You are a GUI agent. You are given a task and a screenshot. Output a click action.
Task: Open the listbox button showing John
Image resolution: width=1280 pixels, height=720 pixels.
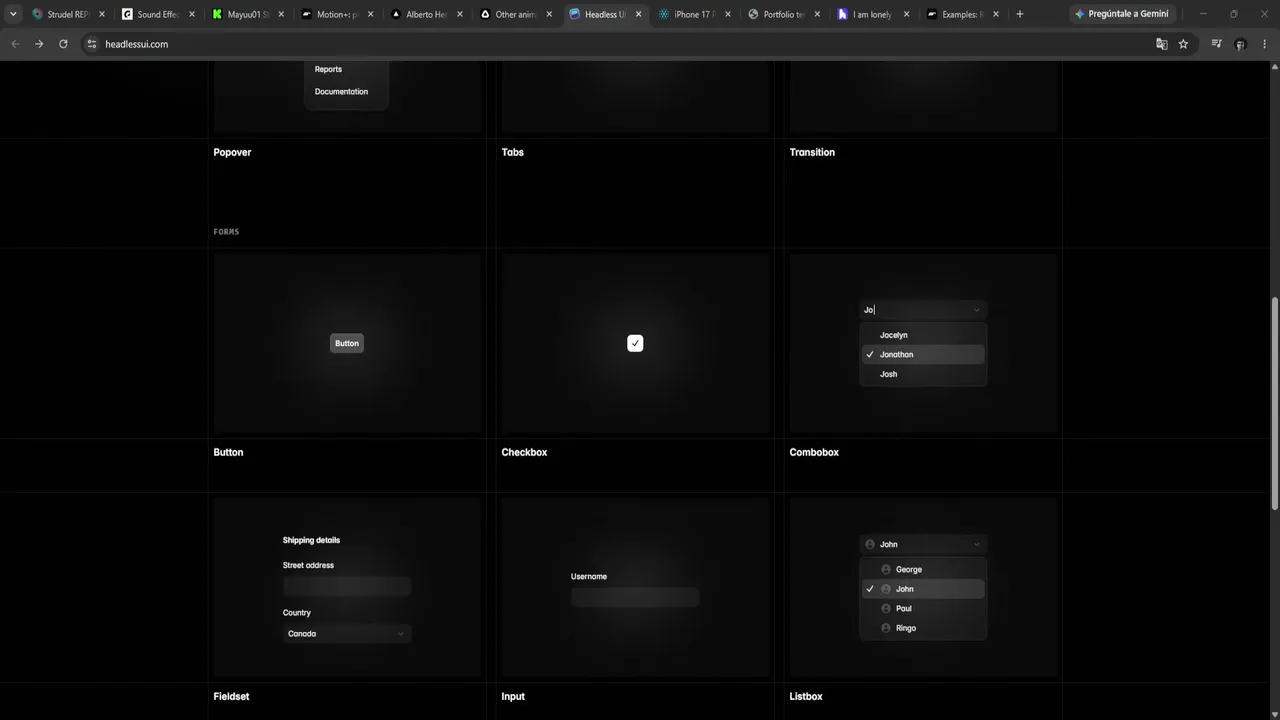(x=923, y=544)
